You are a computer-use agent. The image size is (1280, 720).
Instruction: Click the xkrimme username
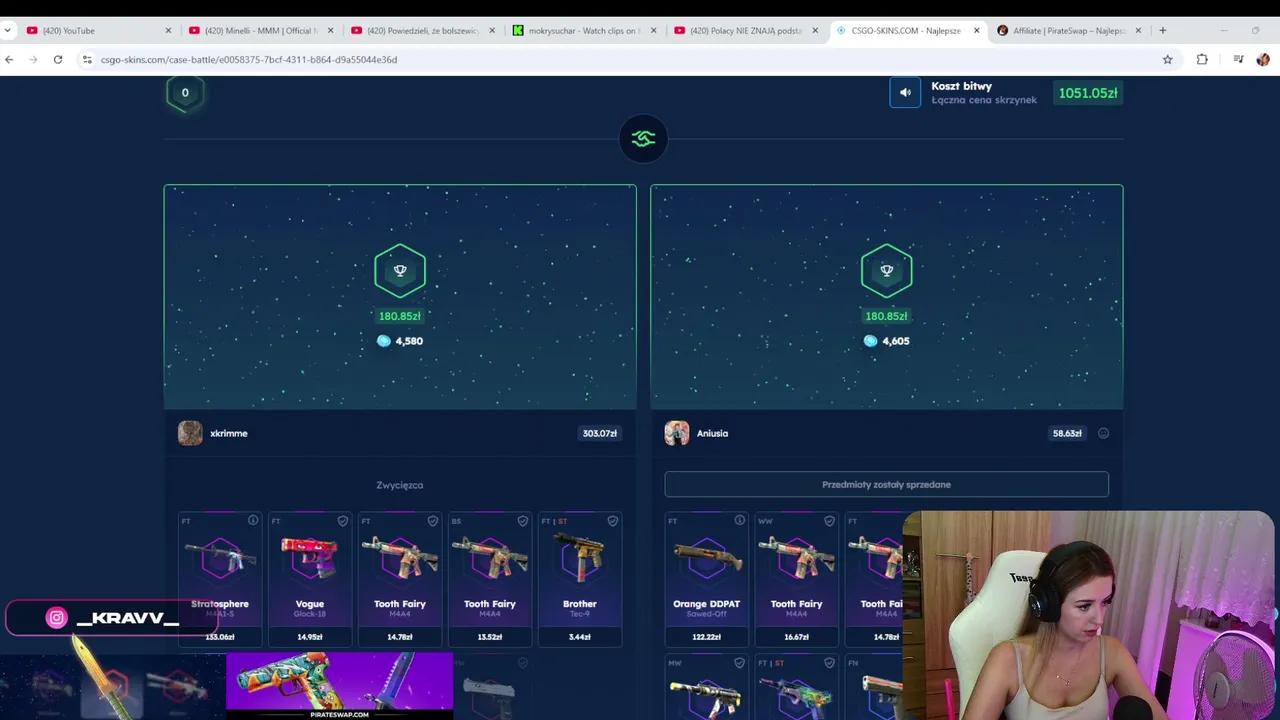pos(229,433)
